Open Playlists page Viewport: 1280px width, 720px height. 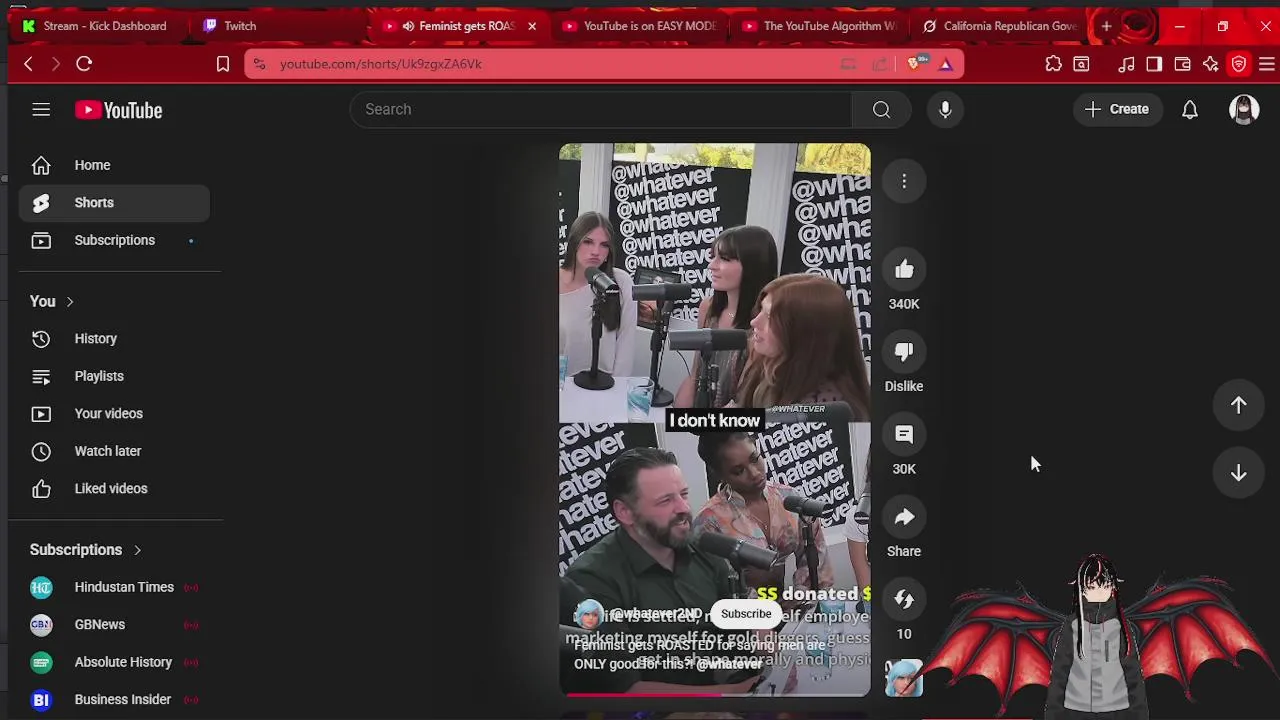(x=114, y=376)
